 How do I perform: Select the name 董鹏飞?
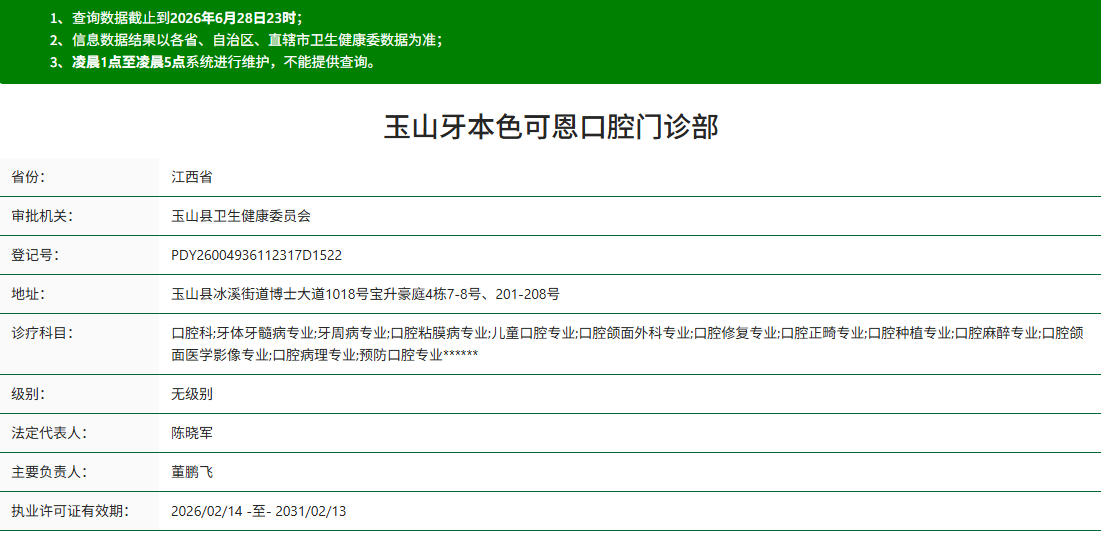pos(192,472)
